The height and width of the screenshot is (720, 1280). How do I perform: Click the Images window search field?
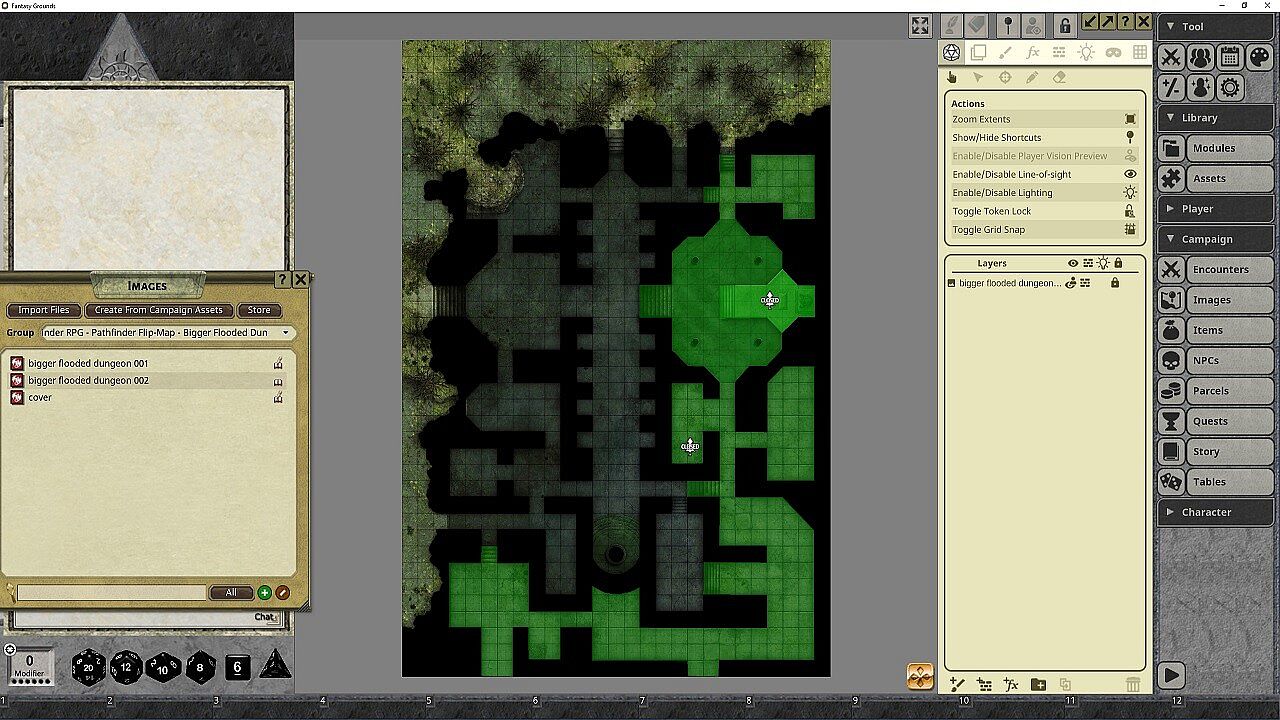111,593
